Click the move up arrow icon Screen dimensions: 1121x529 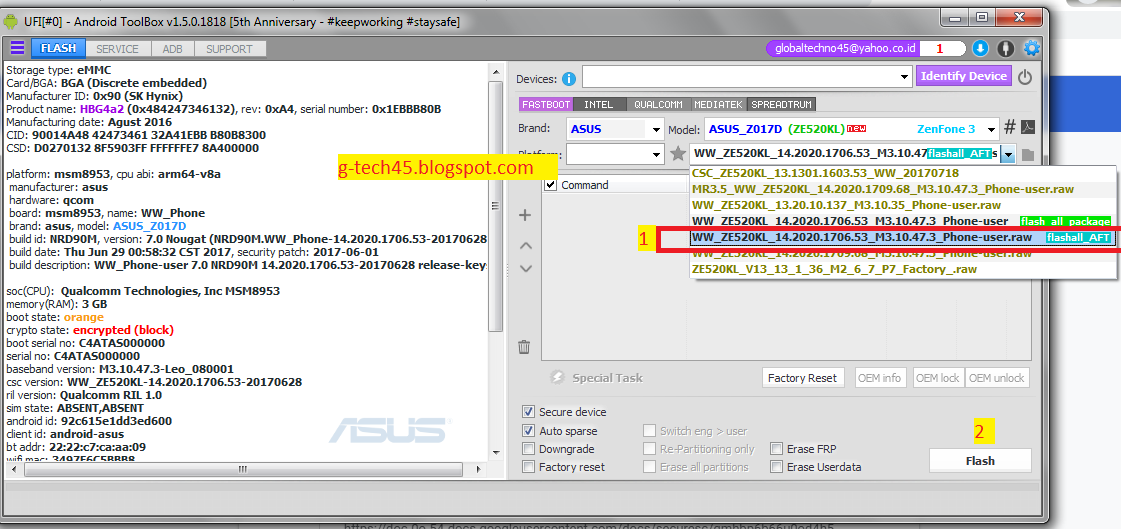click(x=525, y=245)
